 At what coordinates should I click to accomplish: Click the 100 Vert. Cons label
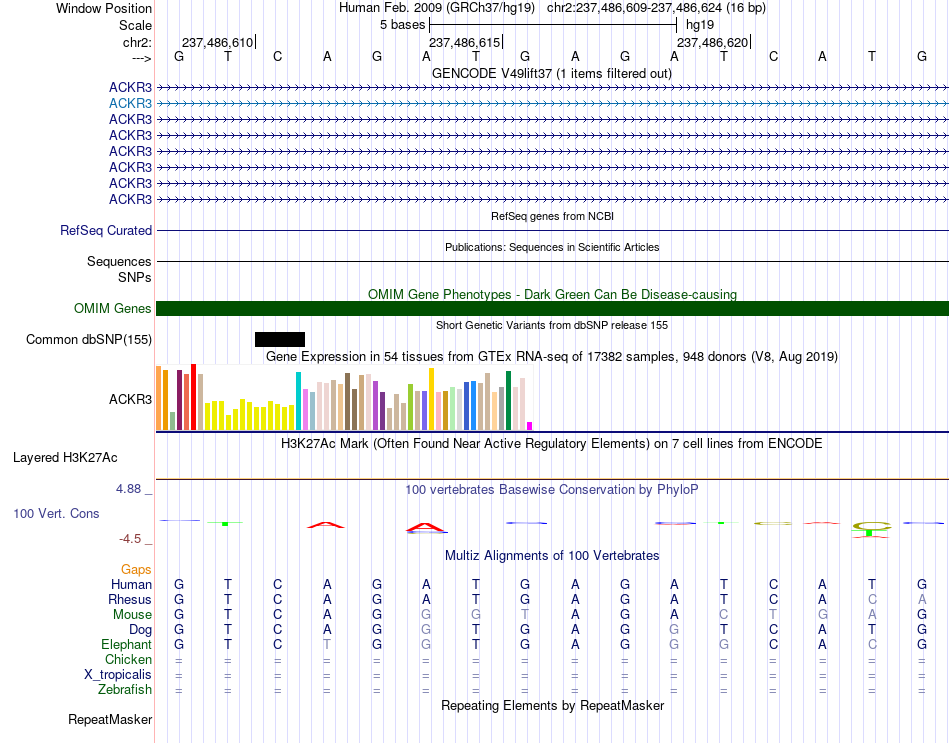tap(56, 513)
